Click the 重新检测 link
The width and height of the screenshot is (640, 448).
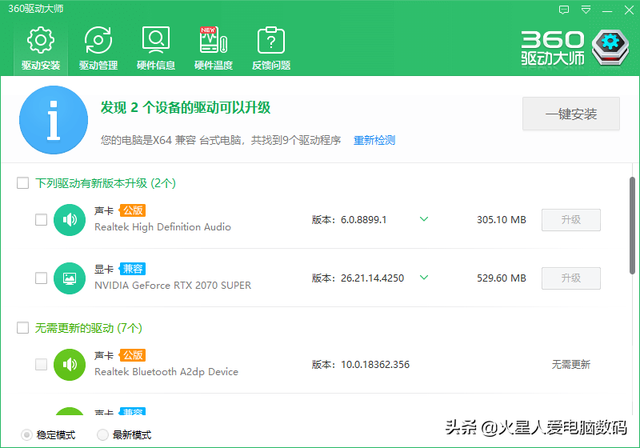point(374,140)
